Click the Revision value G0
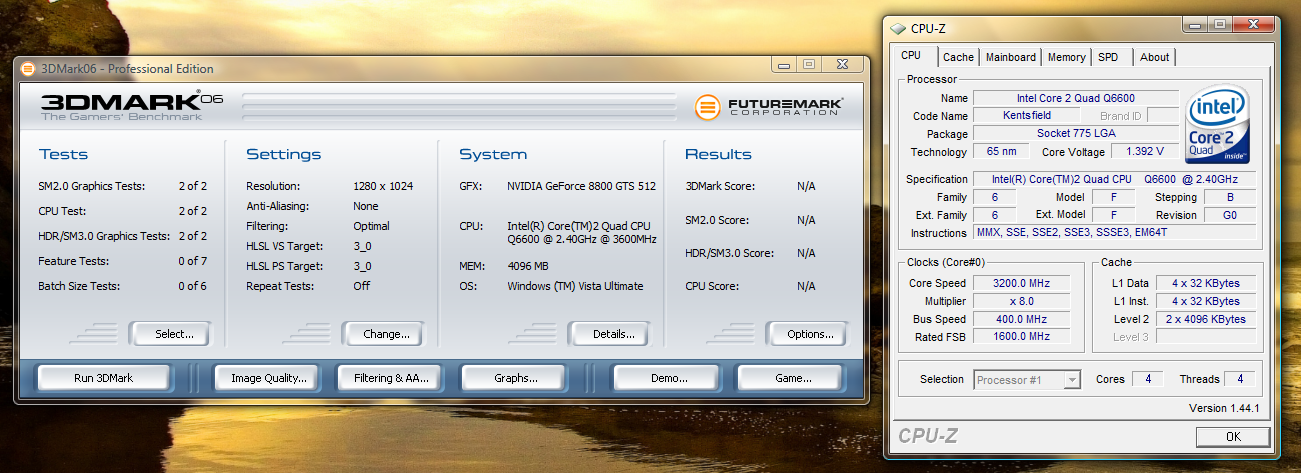 click(x=1230, y=215)
